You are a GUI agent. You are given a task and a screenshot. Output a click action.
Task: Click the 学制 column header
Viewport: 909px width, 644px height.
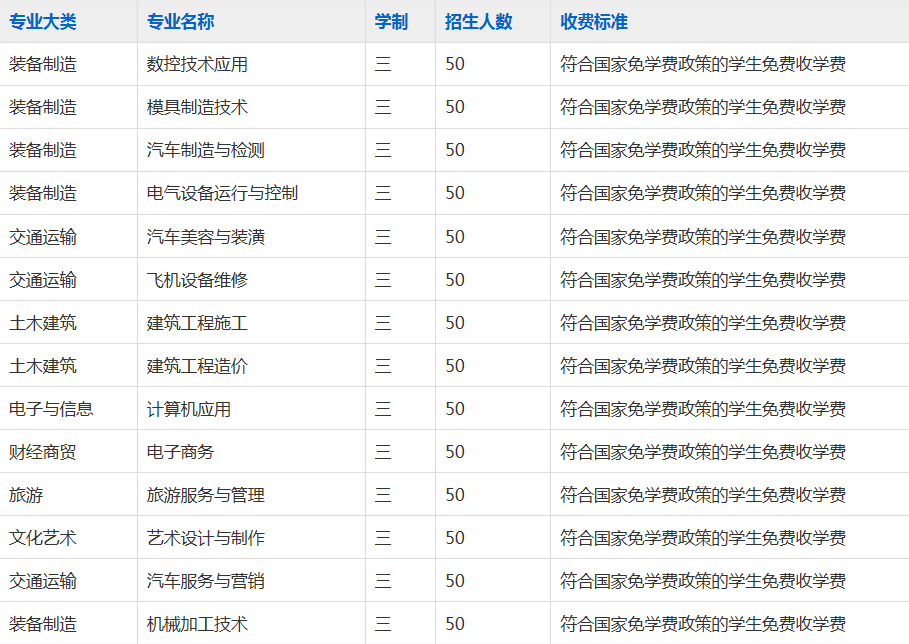391,22
